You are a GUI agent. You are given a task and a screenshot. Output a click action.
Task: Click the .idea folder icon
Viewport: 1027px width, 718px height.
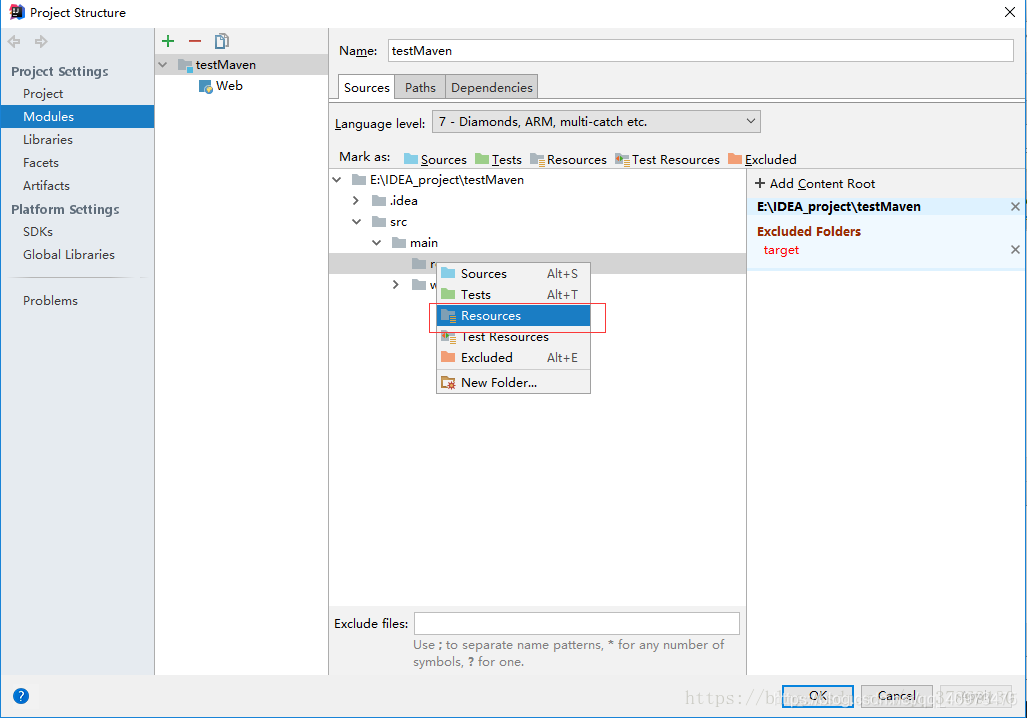point(379,200)
